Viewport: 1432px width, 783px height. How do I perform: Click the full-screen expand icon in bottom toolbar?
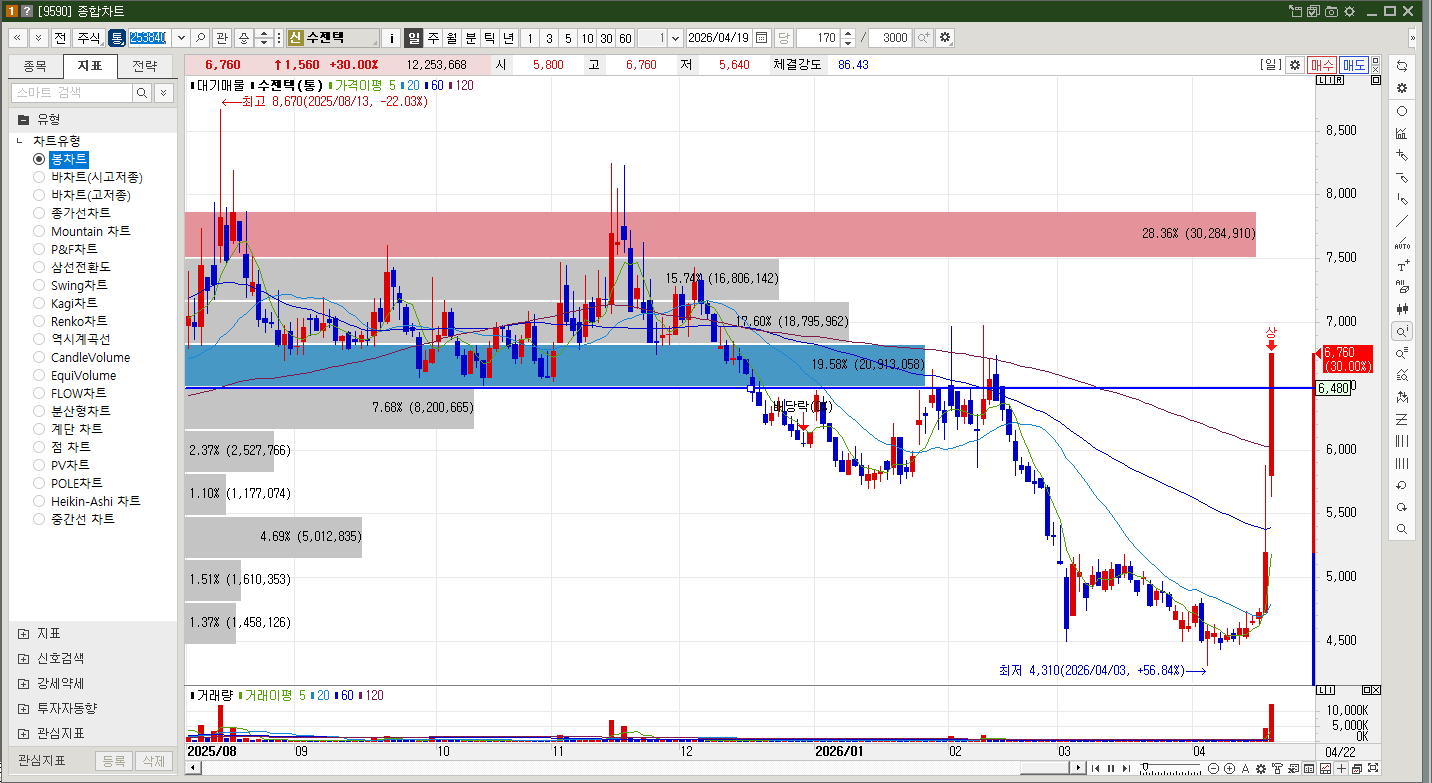(x=1372, y=769)
